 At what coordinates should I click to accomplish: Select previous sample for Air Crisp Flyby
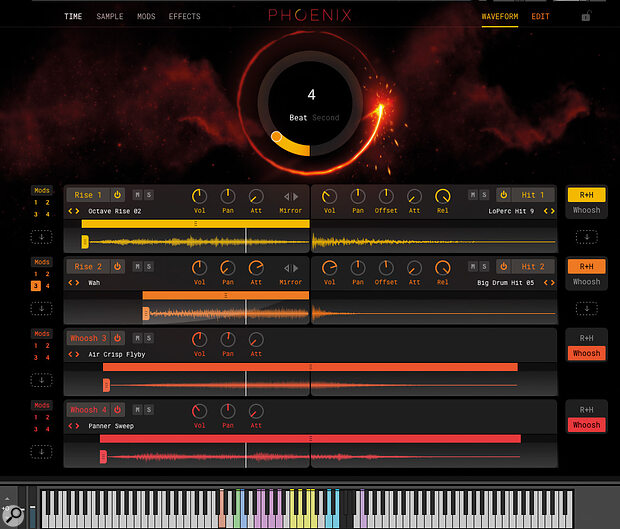coord(70,354)
